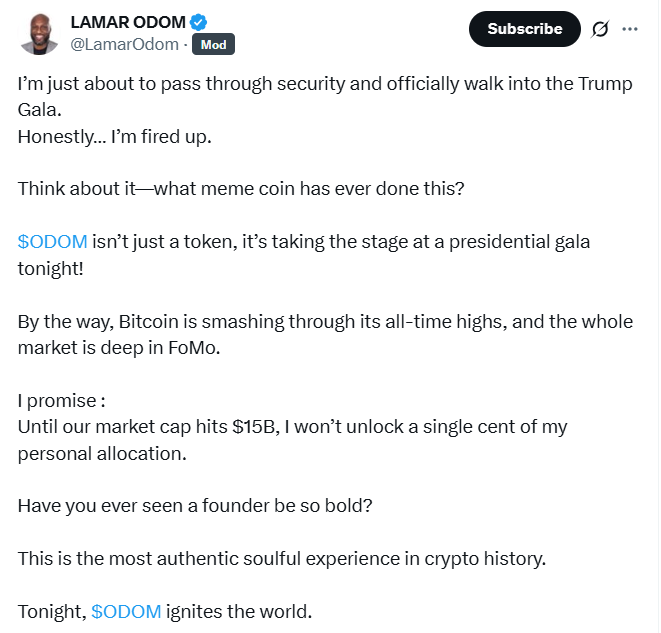
Task: Open the $ODOM cashtag before "isn't just a token"
Action: (x=52, y=242)
